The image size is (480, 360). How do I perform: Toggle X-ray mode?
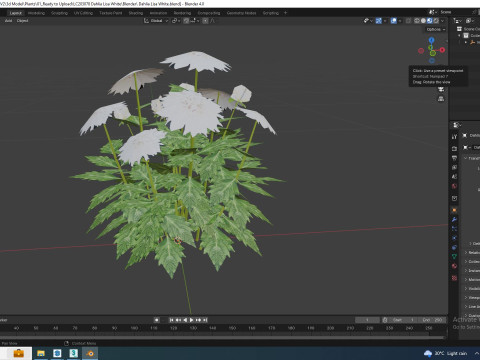[408, 21]
